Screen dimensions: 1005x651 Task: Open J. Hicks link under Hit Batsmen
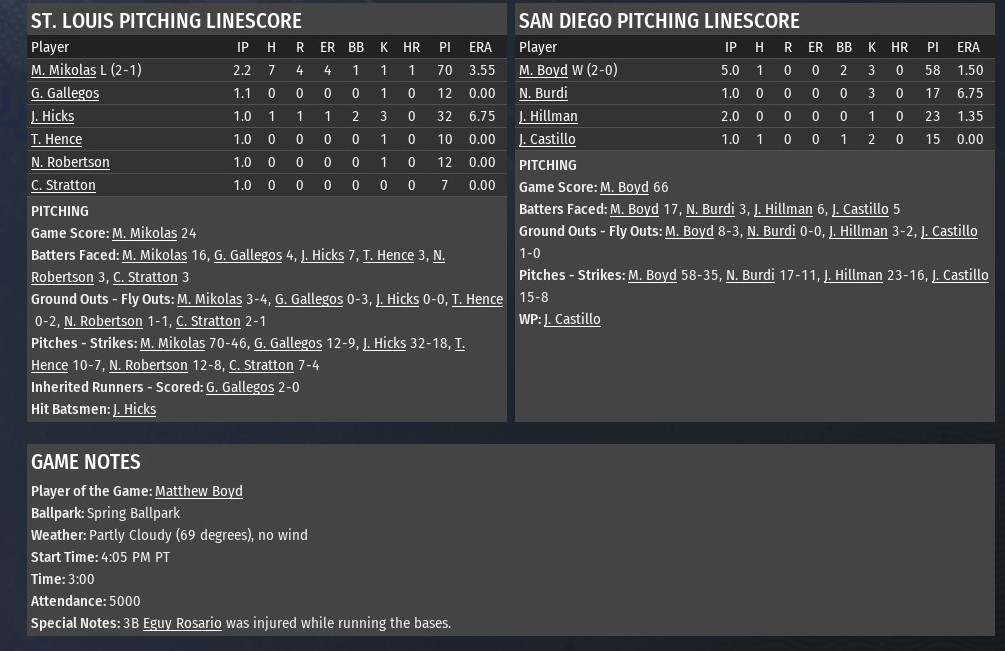point(134,409)
